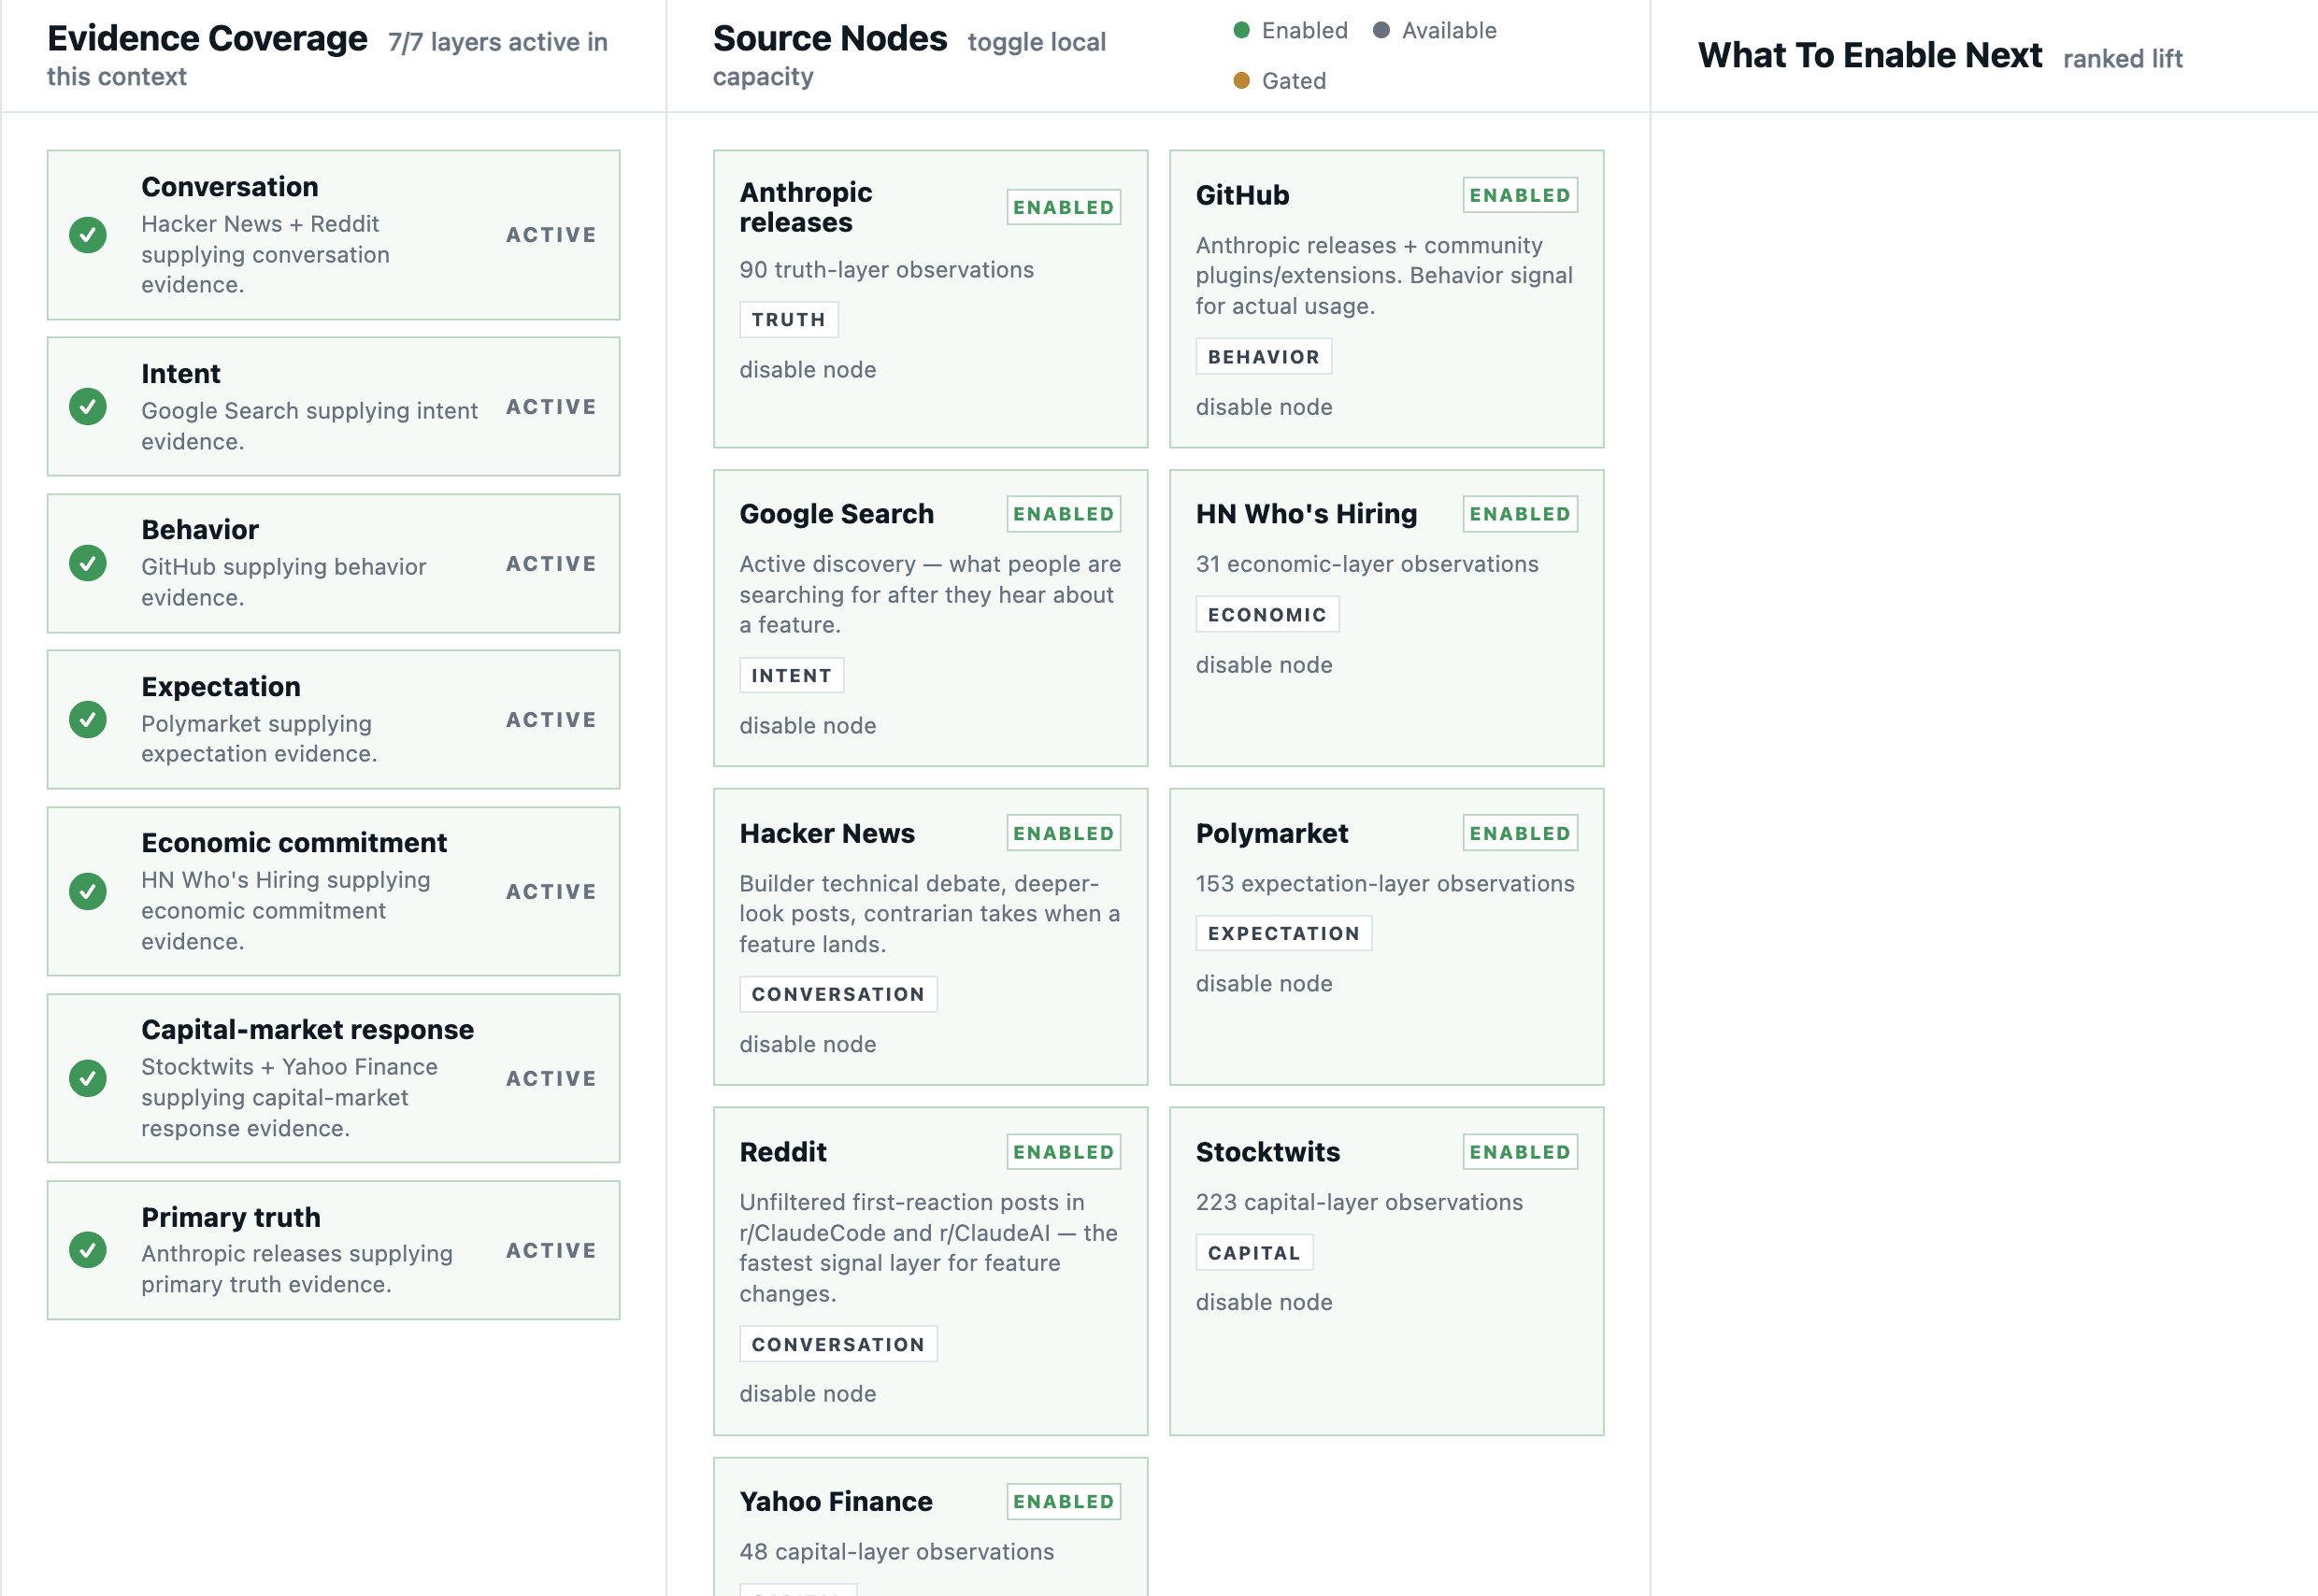Disable the HN Who's Hiring node

coord(1264,665)
